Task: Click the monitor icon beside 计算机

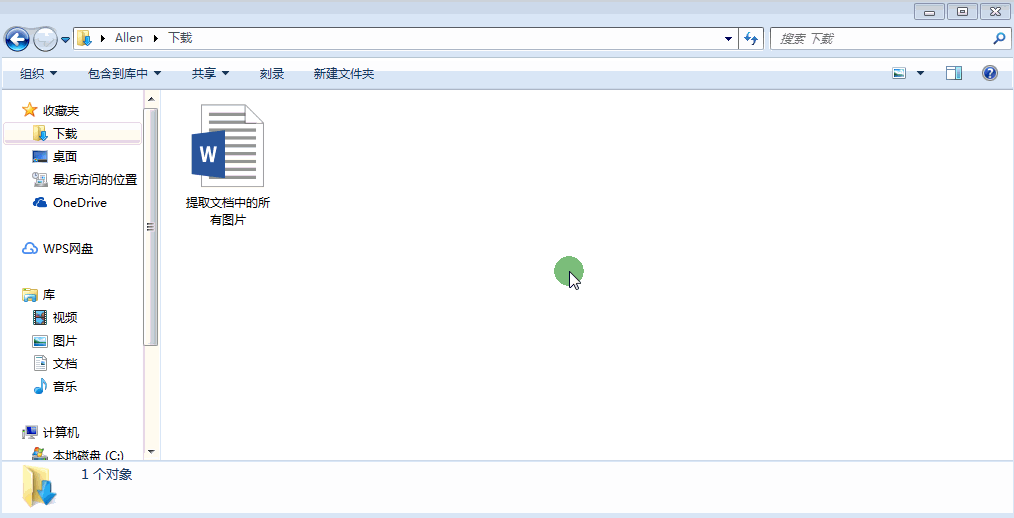Action: click(x=30, y=432)
